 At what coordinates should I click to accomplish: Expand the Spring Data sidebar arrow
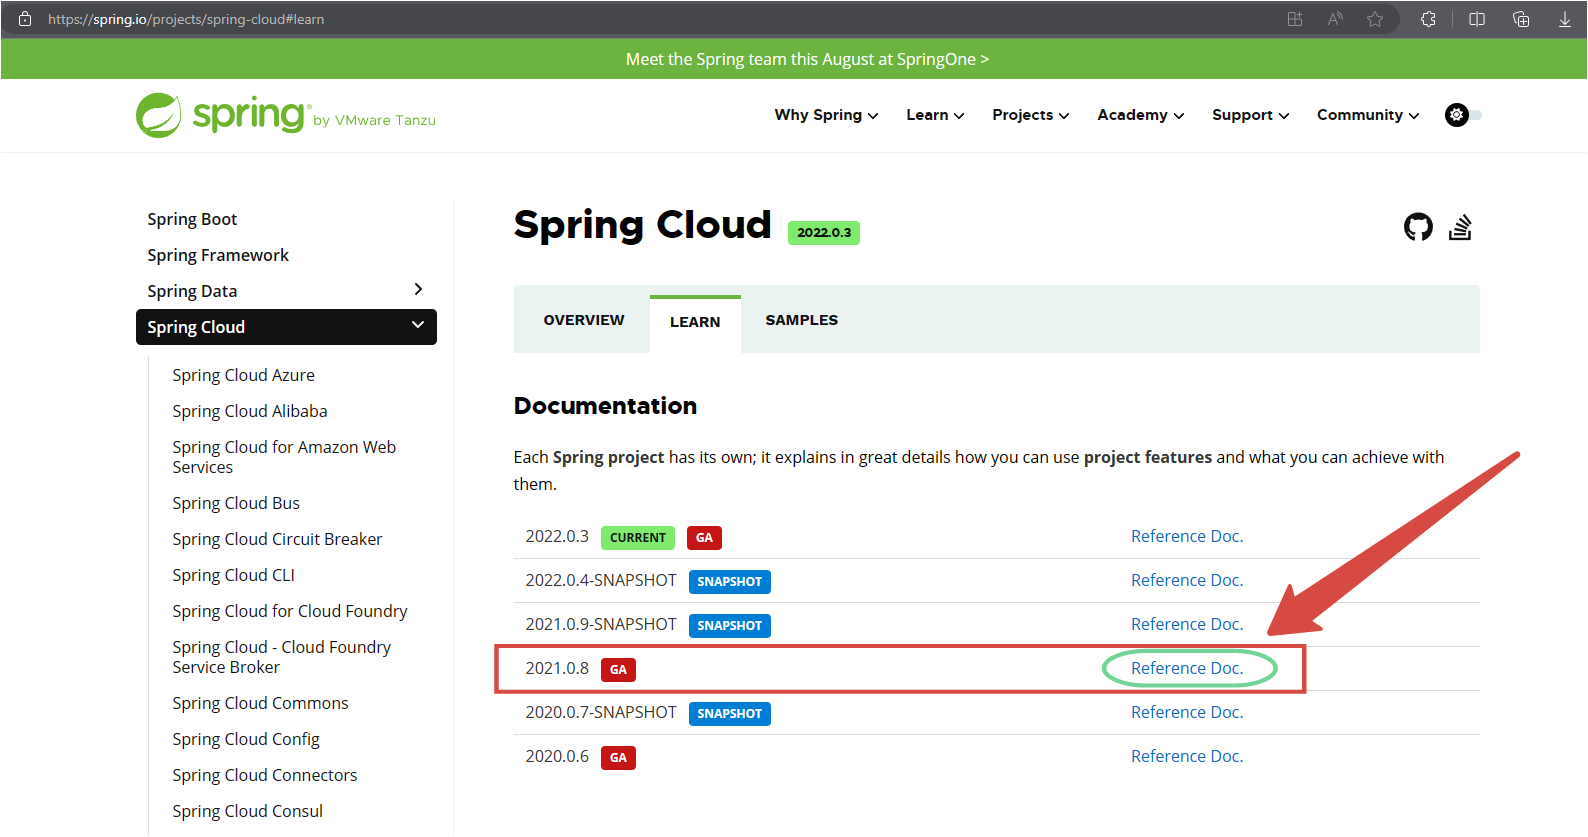coord(418,289)
